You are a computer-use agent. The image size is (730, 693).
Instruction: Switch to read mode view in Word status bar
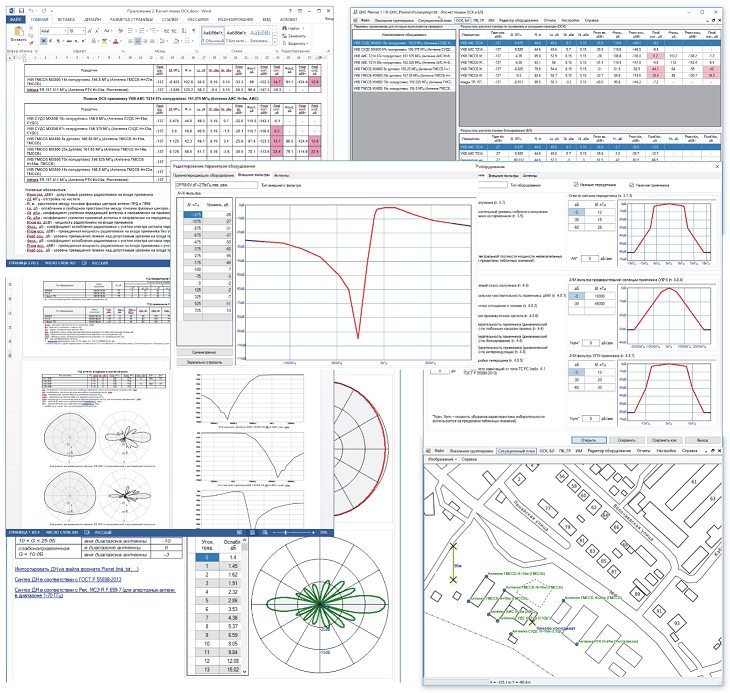tap(239, 532)
